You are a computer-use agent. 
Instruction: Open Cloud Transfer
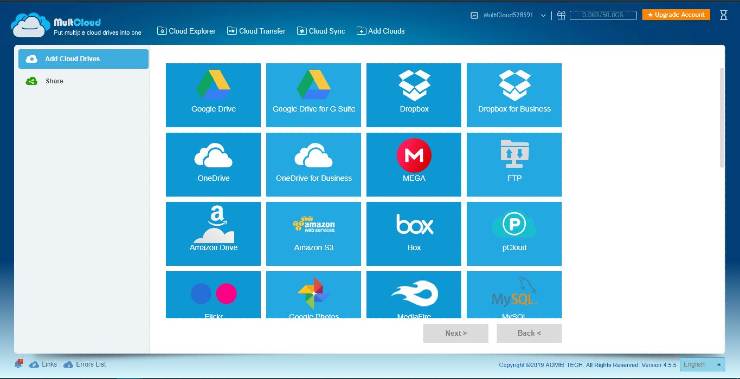(256, 31)
